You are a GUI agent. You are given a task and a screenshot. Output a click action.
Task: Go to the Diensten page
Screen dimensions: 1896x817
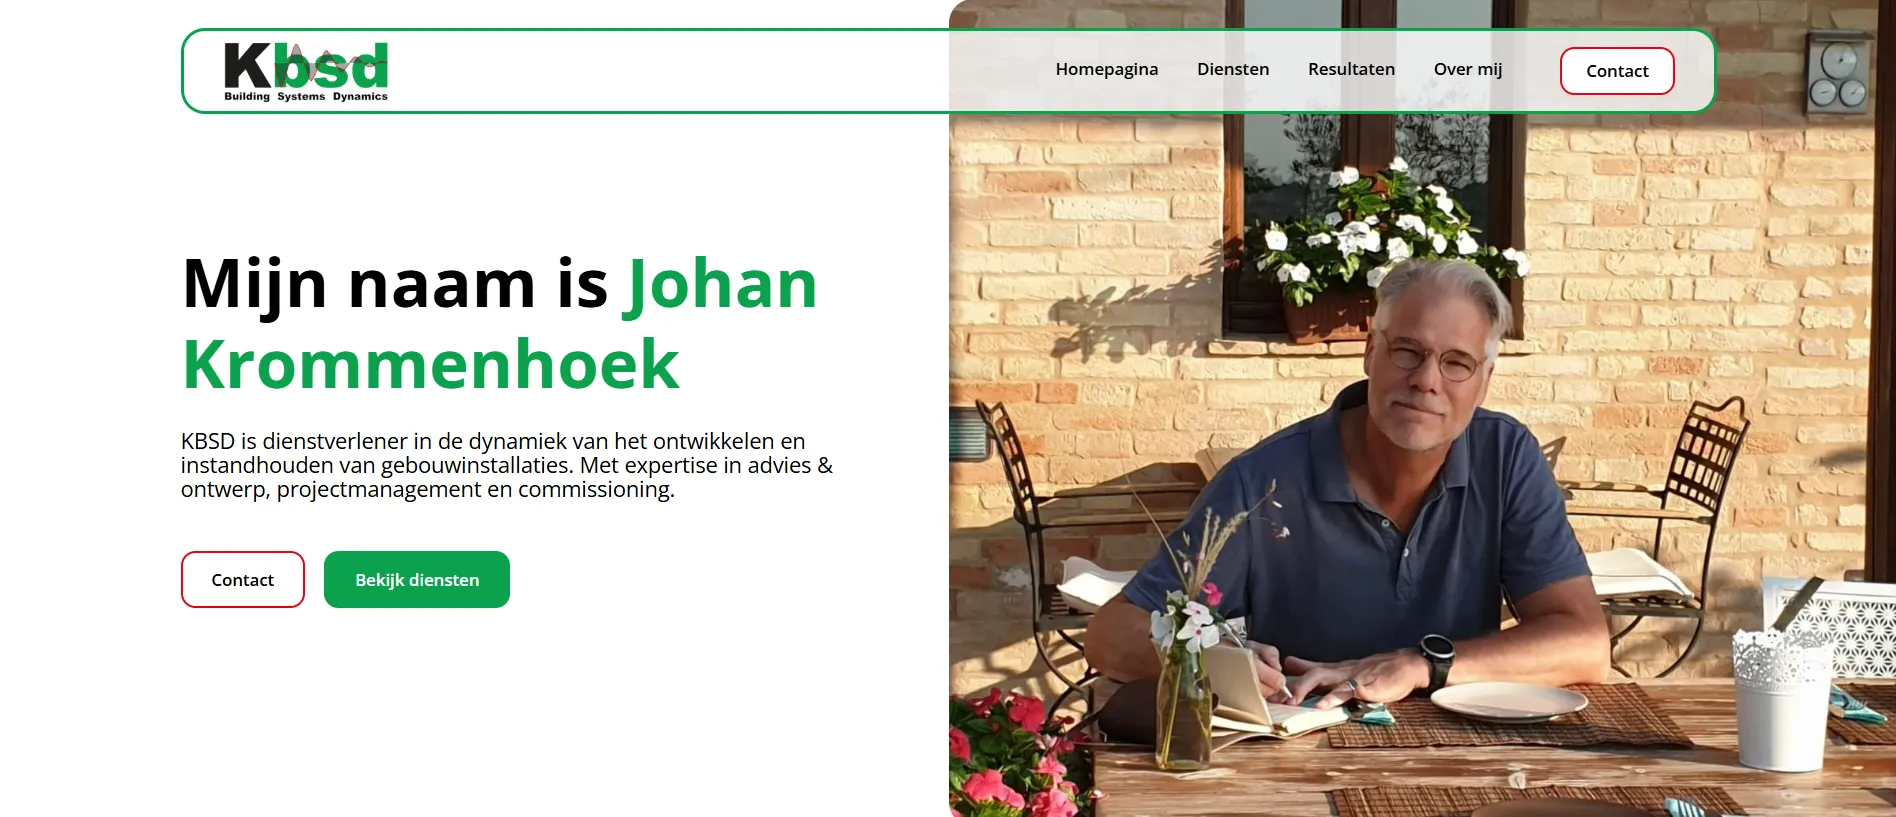coord(1233,69)
